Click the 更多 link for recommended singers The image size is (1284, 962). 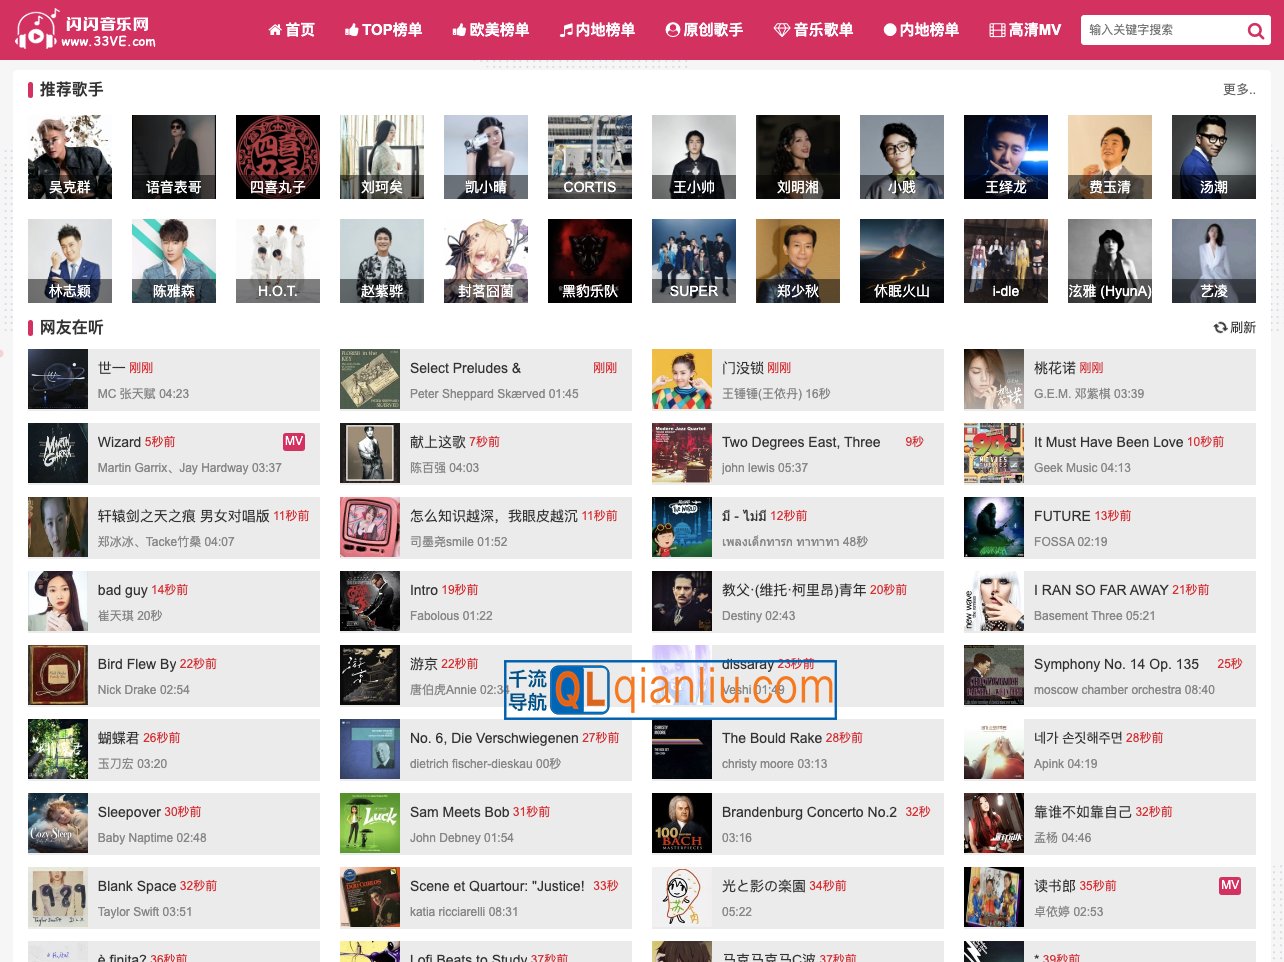1238,90
